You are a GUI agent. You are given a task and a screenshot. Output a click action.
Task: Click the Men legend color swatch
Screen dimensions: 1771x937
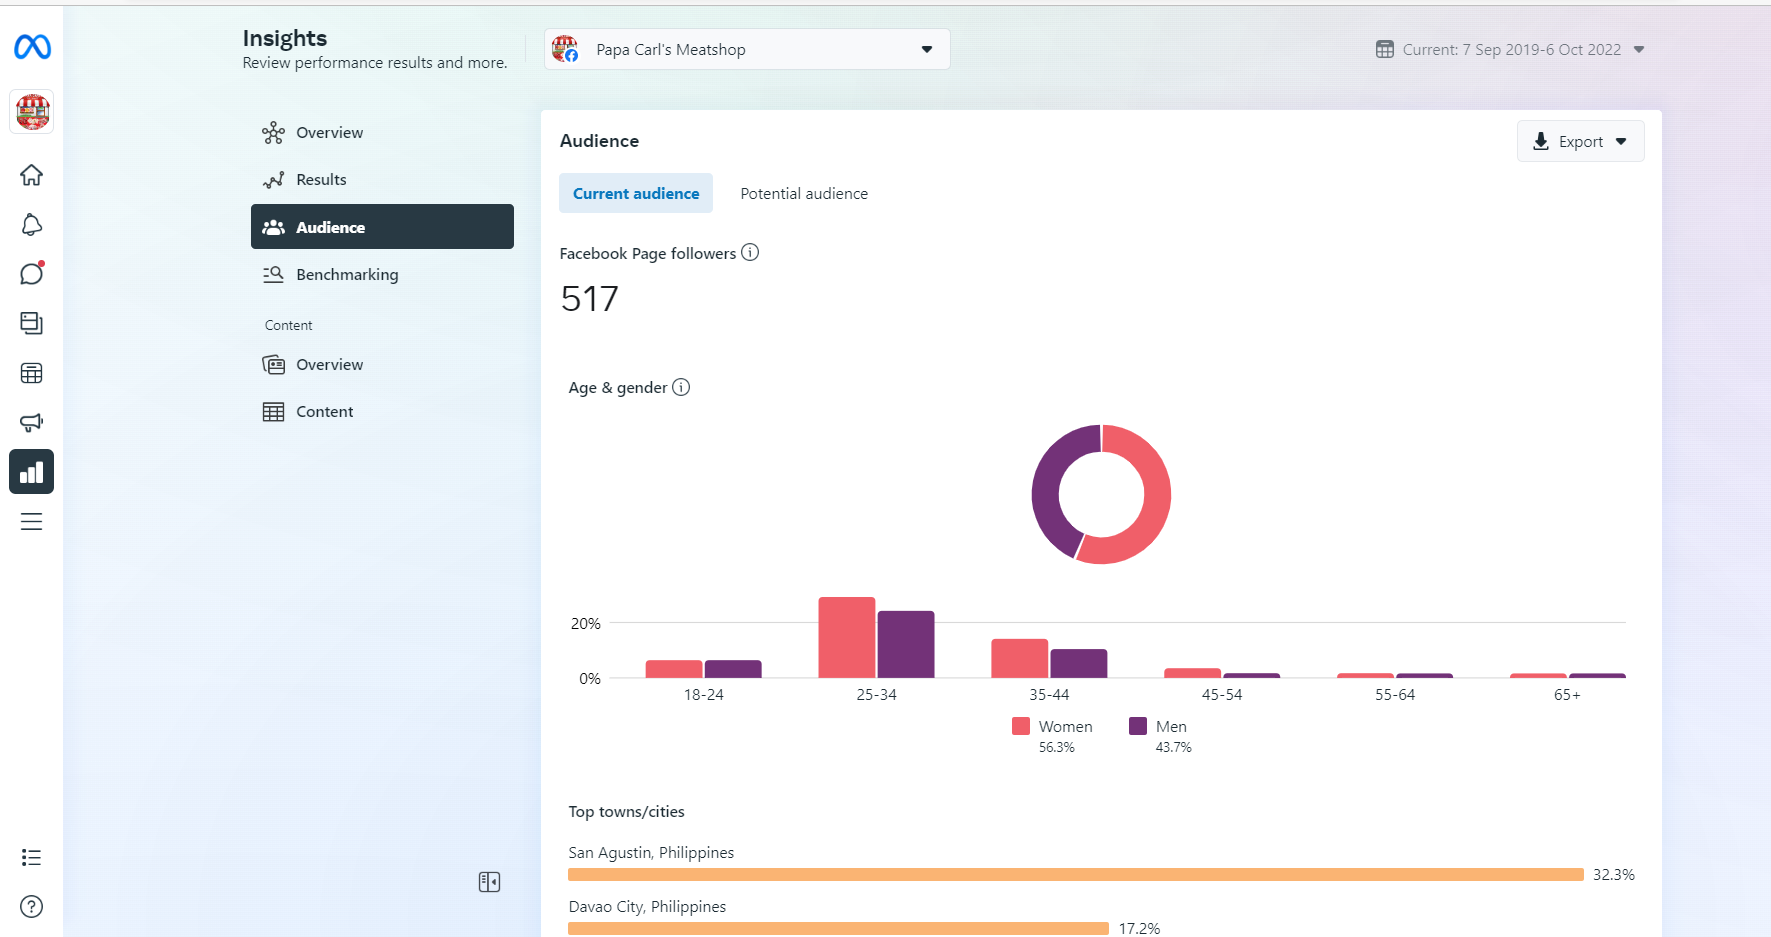coord(1138,726)
